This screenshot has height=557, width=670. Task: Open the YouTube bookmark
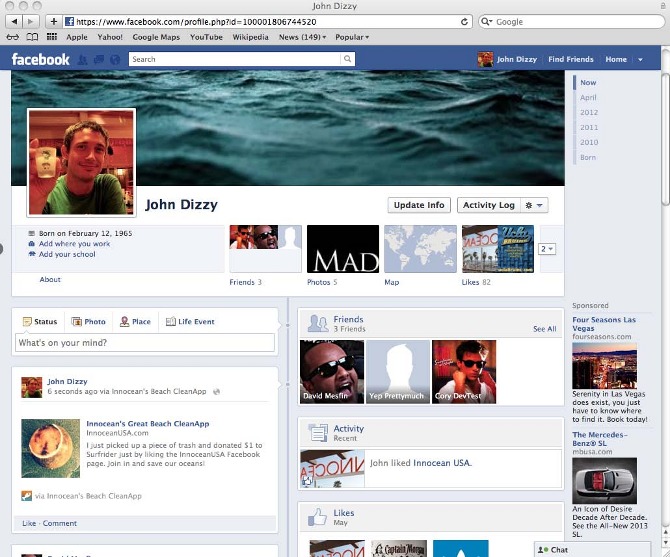click(x=206, y=37)
